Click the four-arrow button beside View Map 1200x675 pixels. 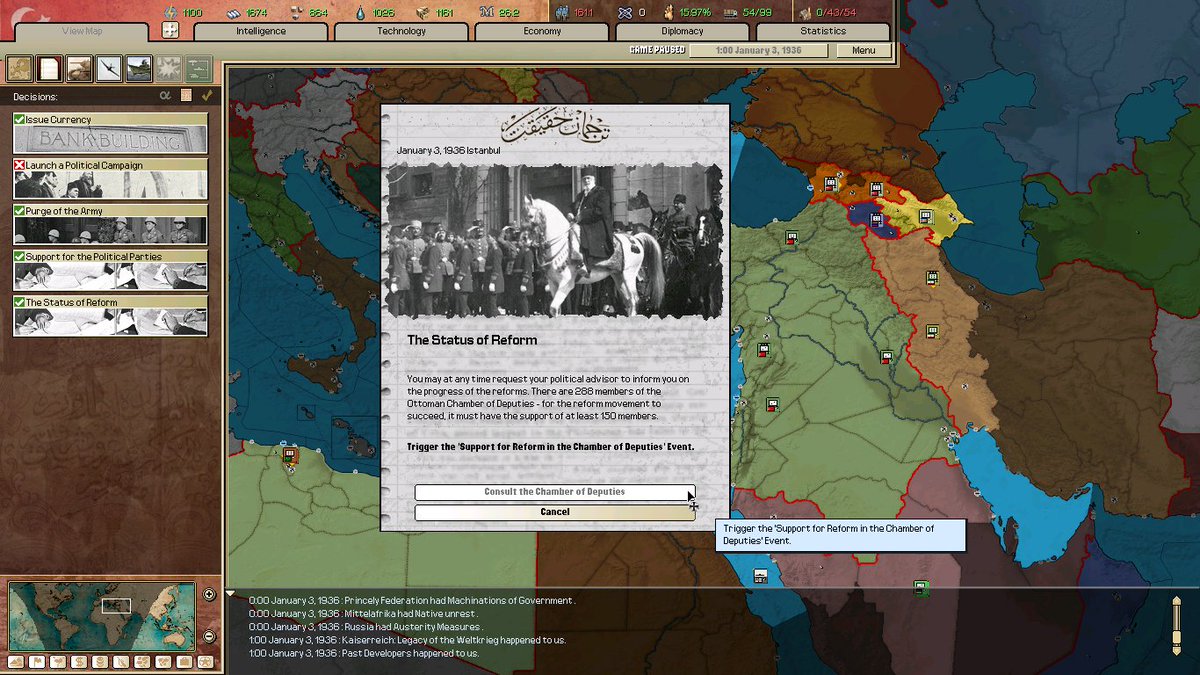[x=170, y=31]
